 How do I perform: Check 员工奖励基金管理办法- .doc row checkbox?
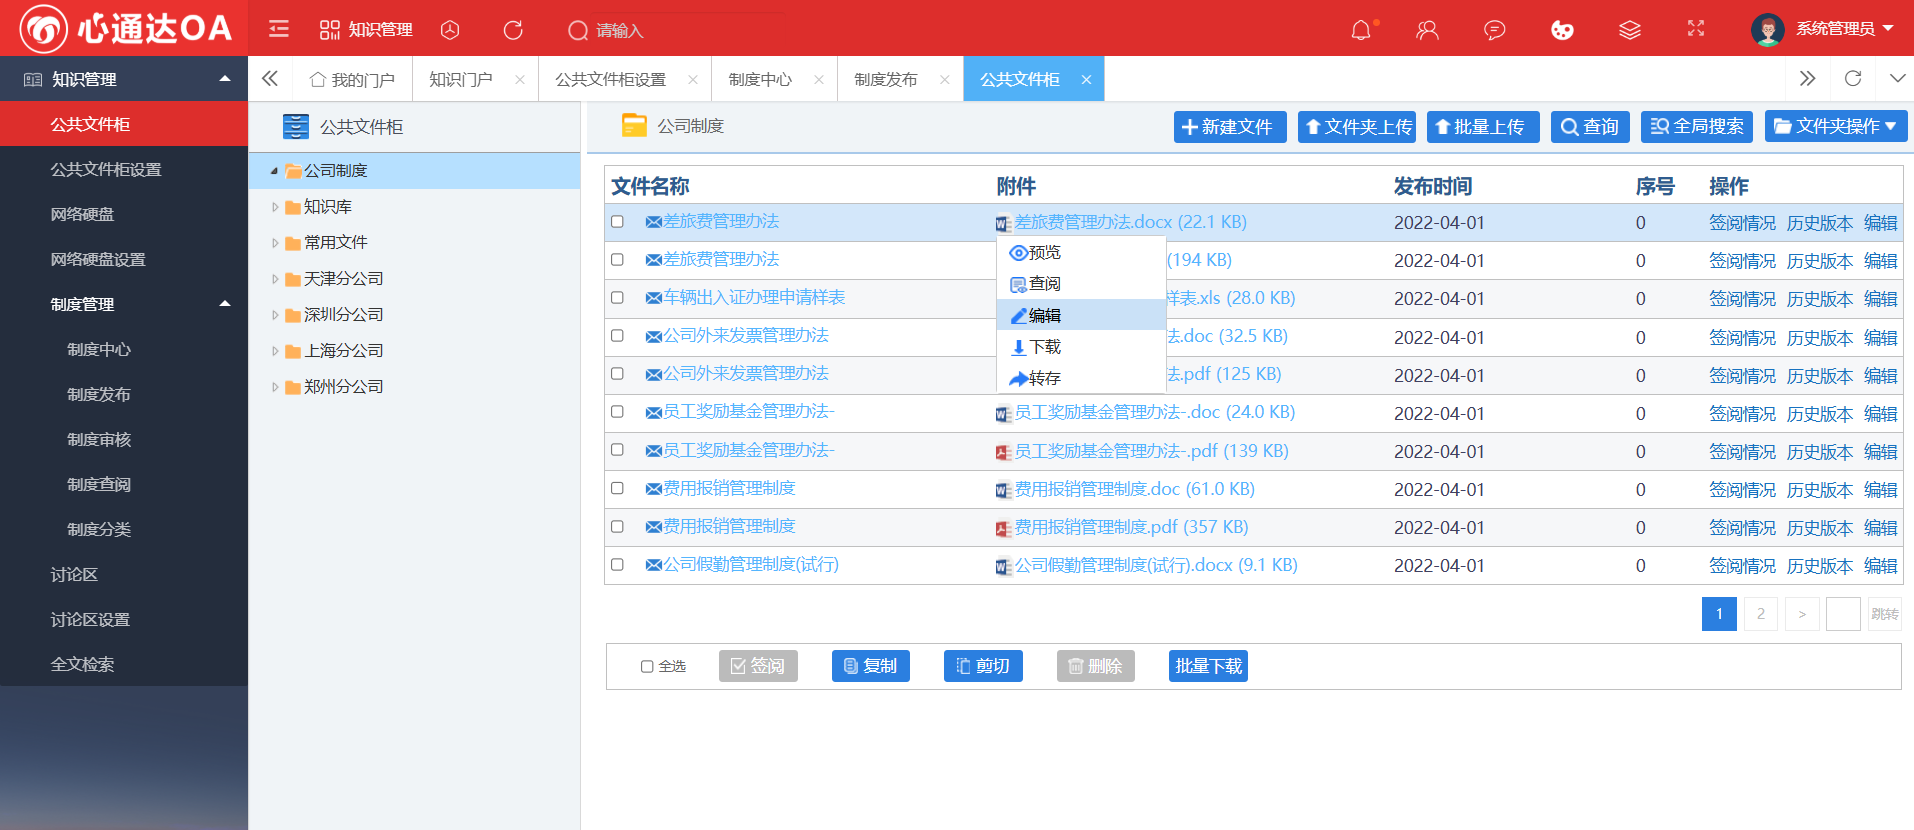point(617,412)
